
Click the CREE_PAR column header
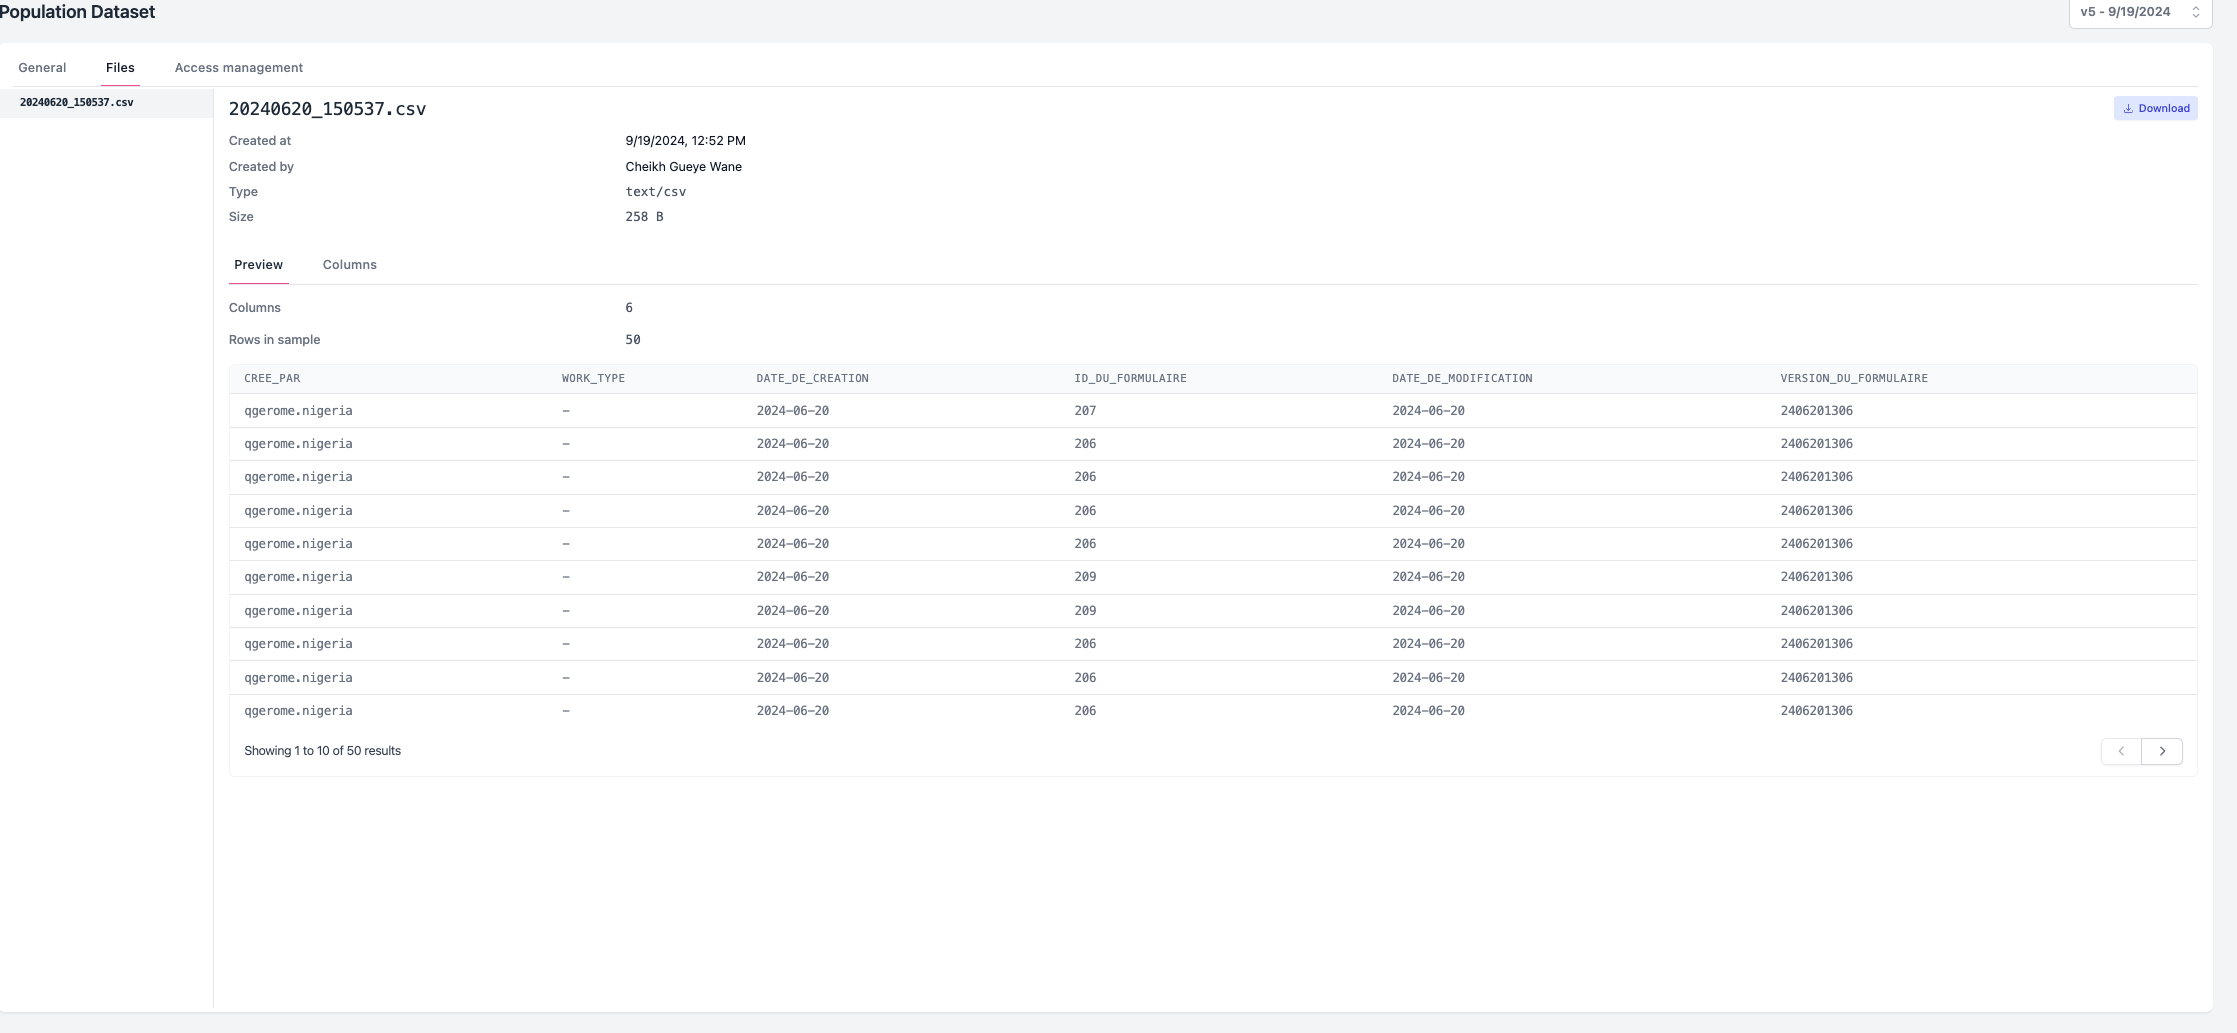(272, 379)
